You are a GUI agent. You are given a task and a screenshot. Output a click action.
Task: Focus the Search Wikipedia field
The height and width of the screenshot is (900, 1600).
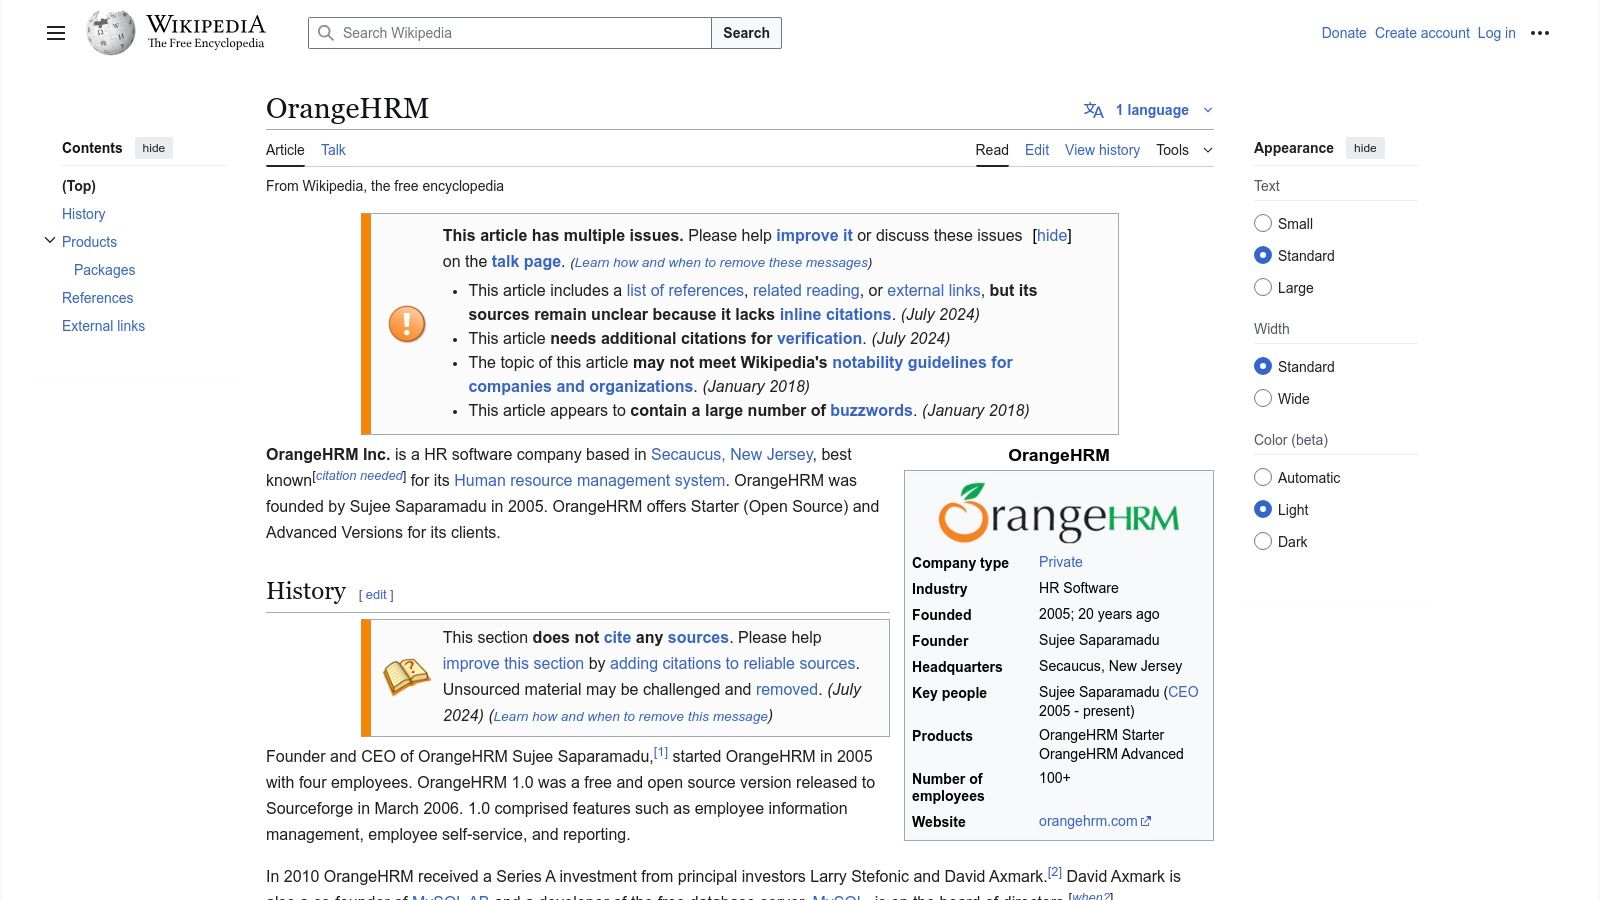[510, 33]
